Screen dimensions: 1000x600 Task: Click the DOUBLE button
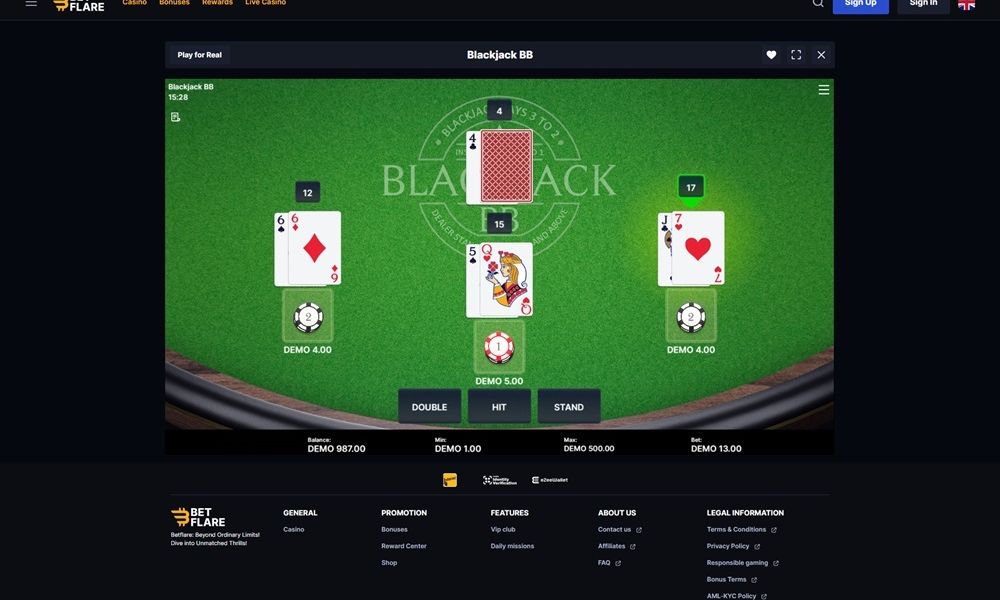[429, 407]
